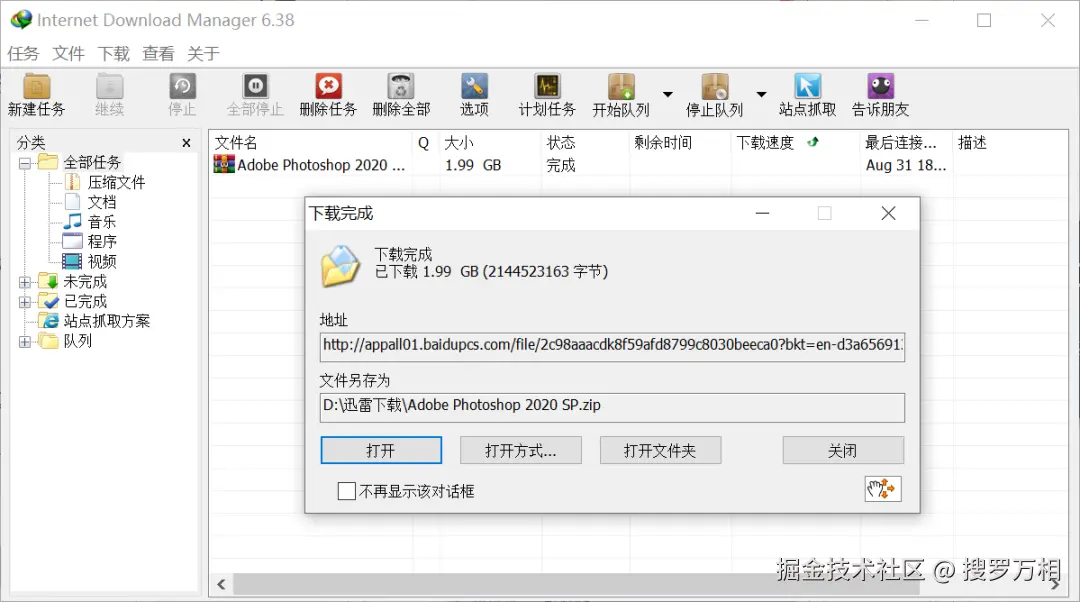Expand the 已完成 tree node
This screenshot has width=1080, height=602.
point(25,302)
